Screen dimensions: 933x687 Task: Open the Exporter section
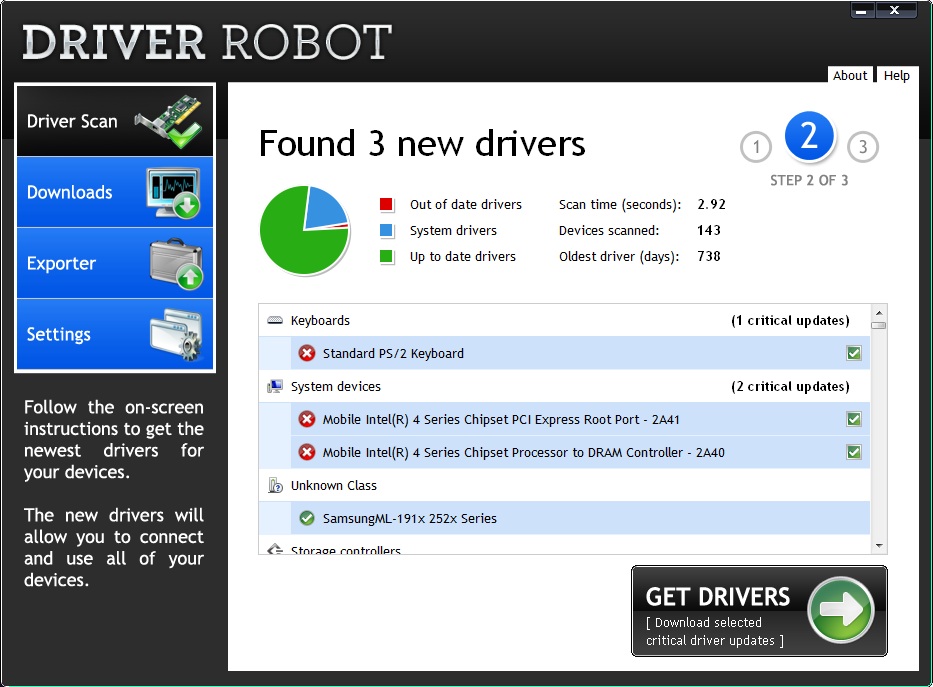pyautogui.click(x=115, y=263)
